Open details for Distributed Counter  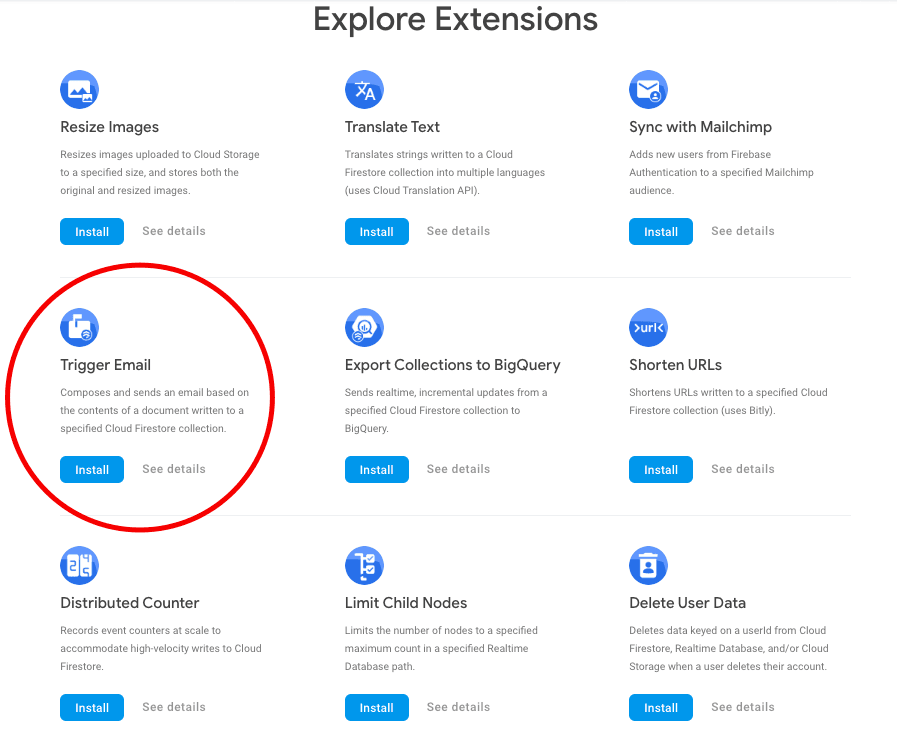click(x=173, y=707)
